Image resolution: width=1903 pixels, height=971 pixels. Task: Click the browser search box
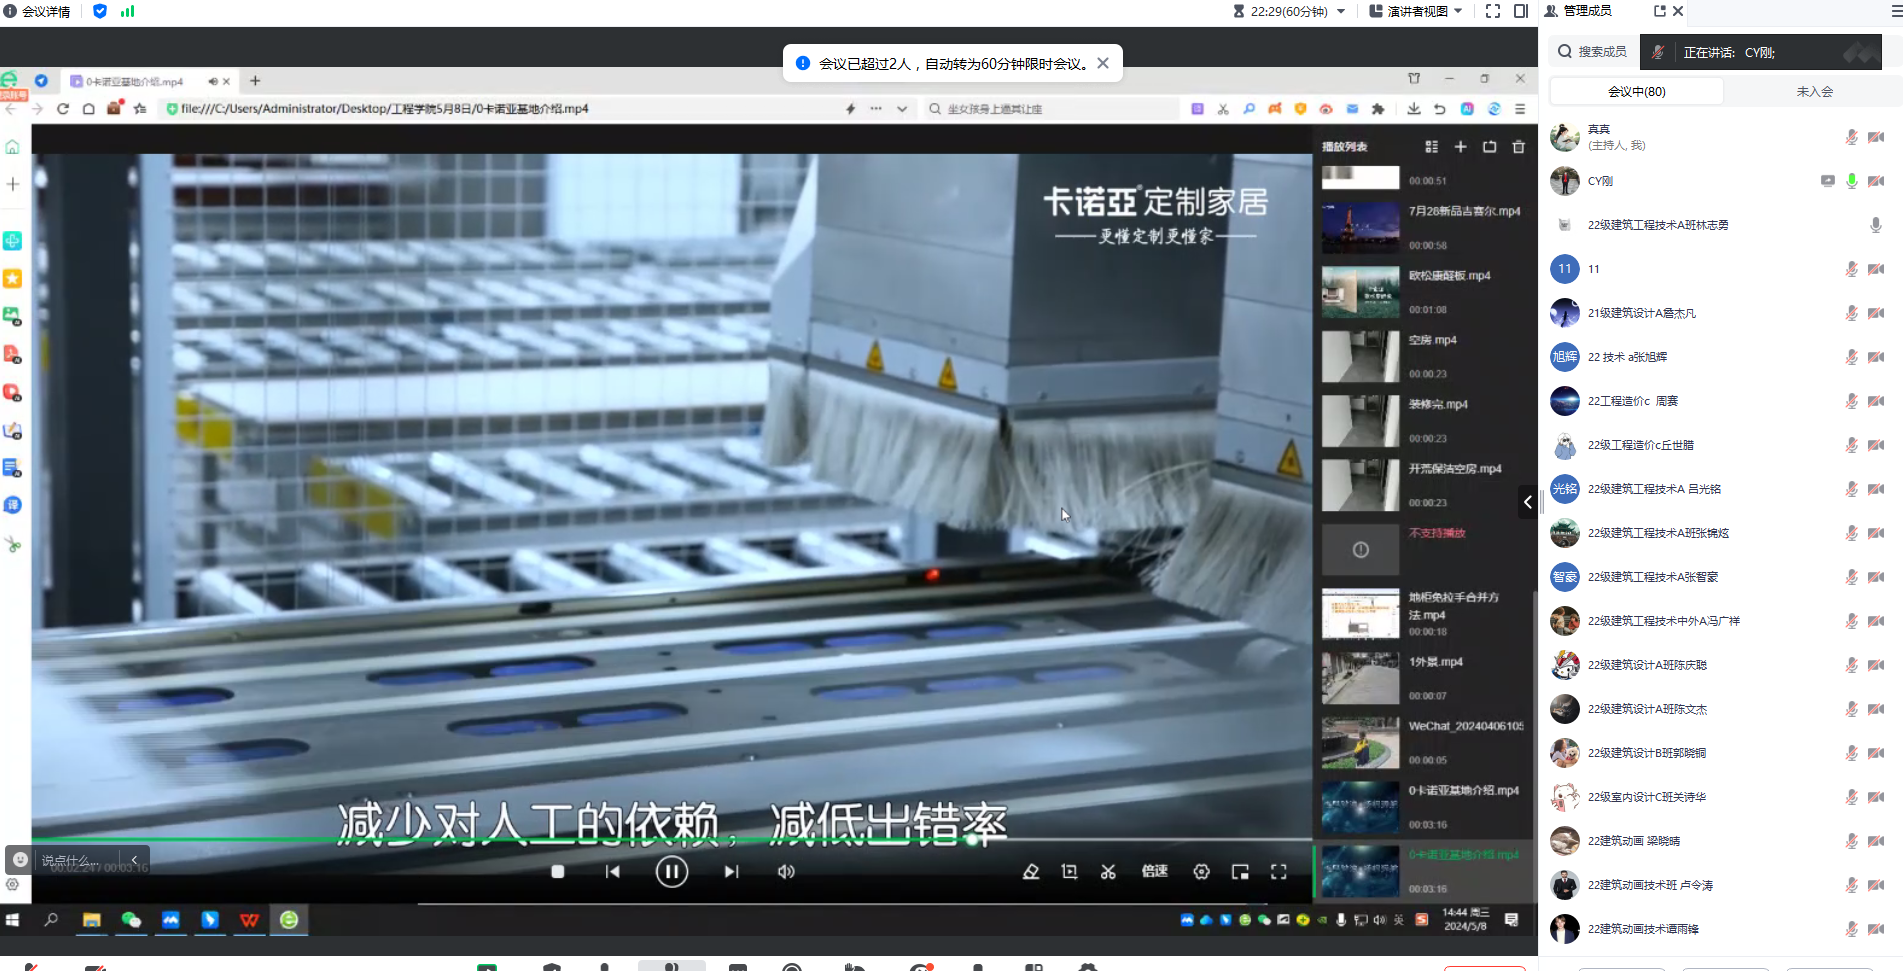[1050, 109]
